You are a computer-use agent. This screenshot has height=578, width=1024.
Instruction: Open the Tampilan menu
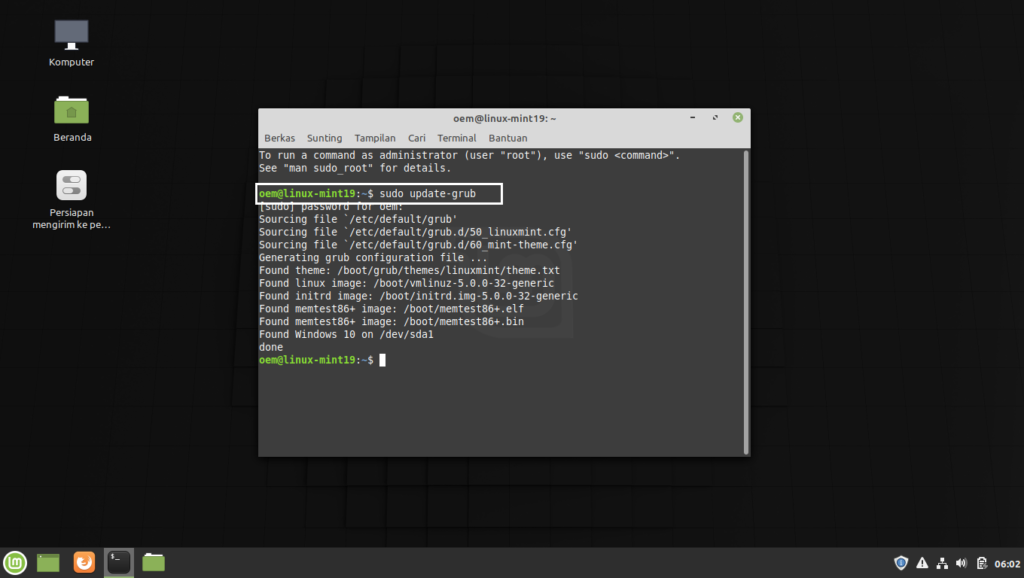tap(375, 138)
